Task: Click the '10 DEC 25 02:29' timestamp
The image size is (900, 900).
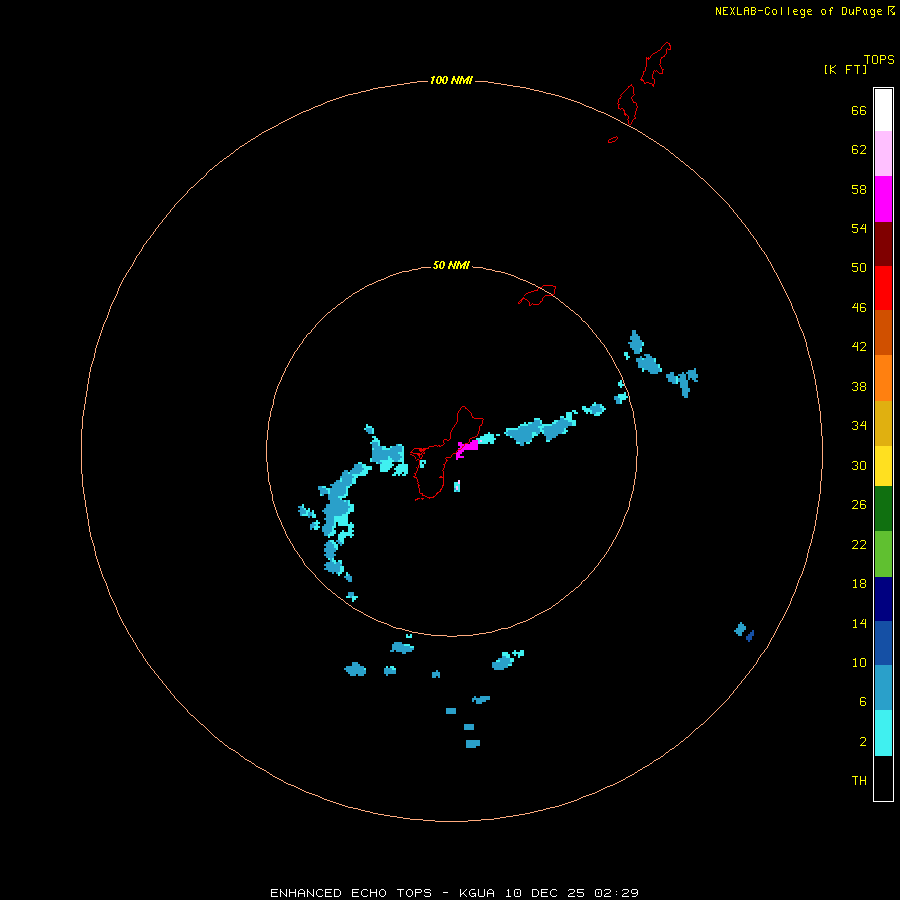Action: pyautogui.click(x=572, y=893)
